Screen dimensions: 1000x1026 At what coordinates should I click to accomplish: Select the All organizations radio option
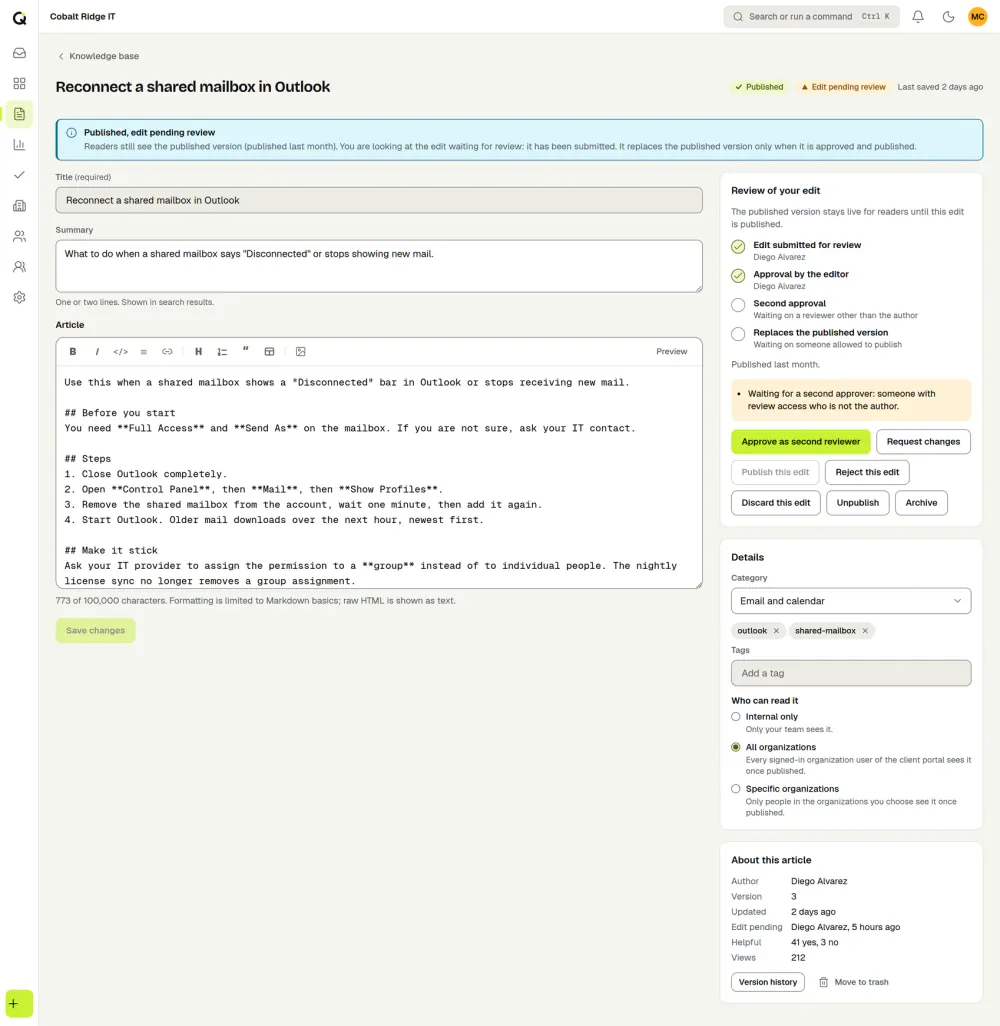pyautogui.click(x=736, y=747)
